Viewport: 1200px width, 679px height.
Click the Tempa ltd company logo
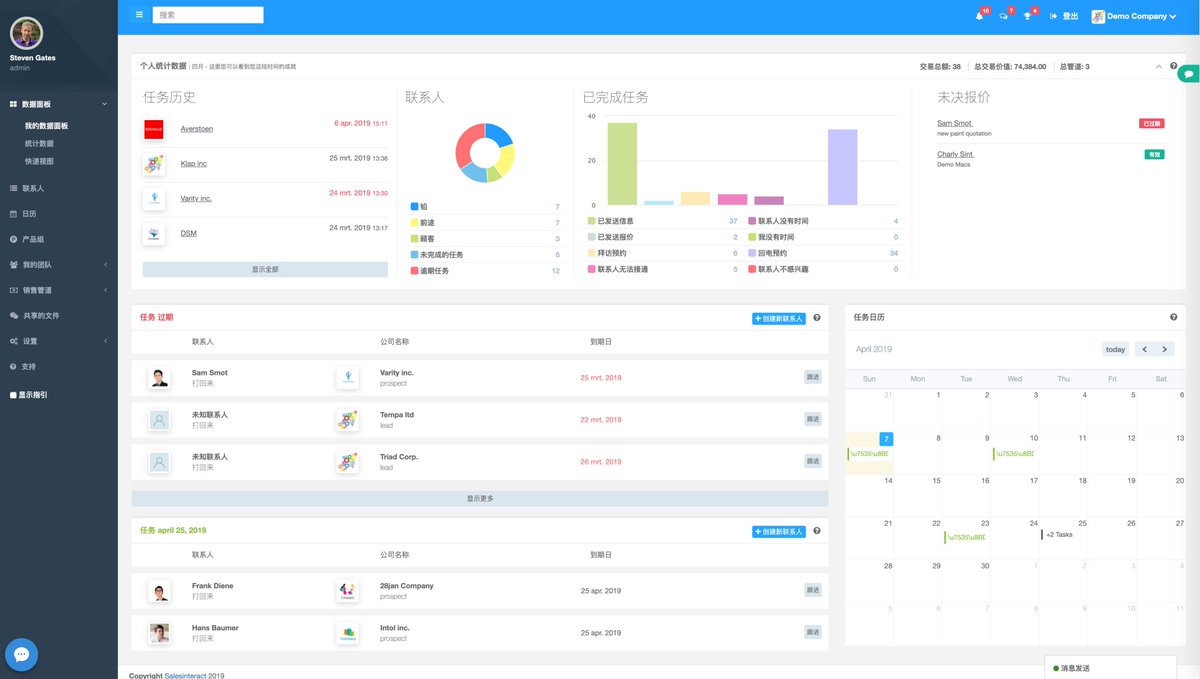(347, 419)
